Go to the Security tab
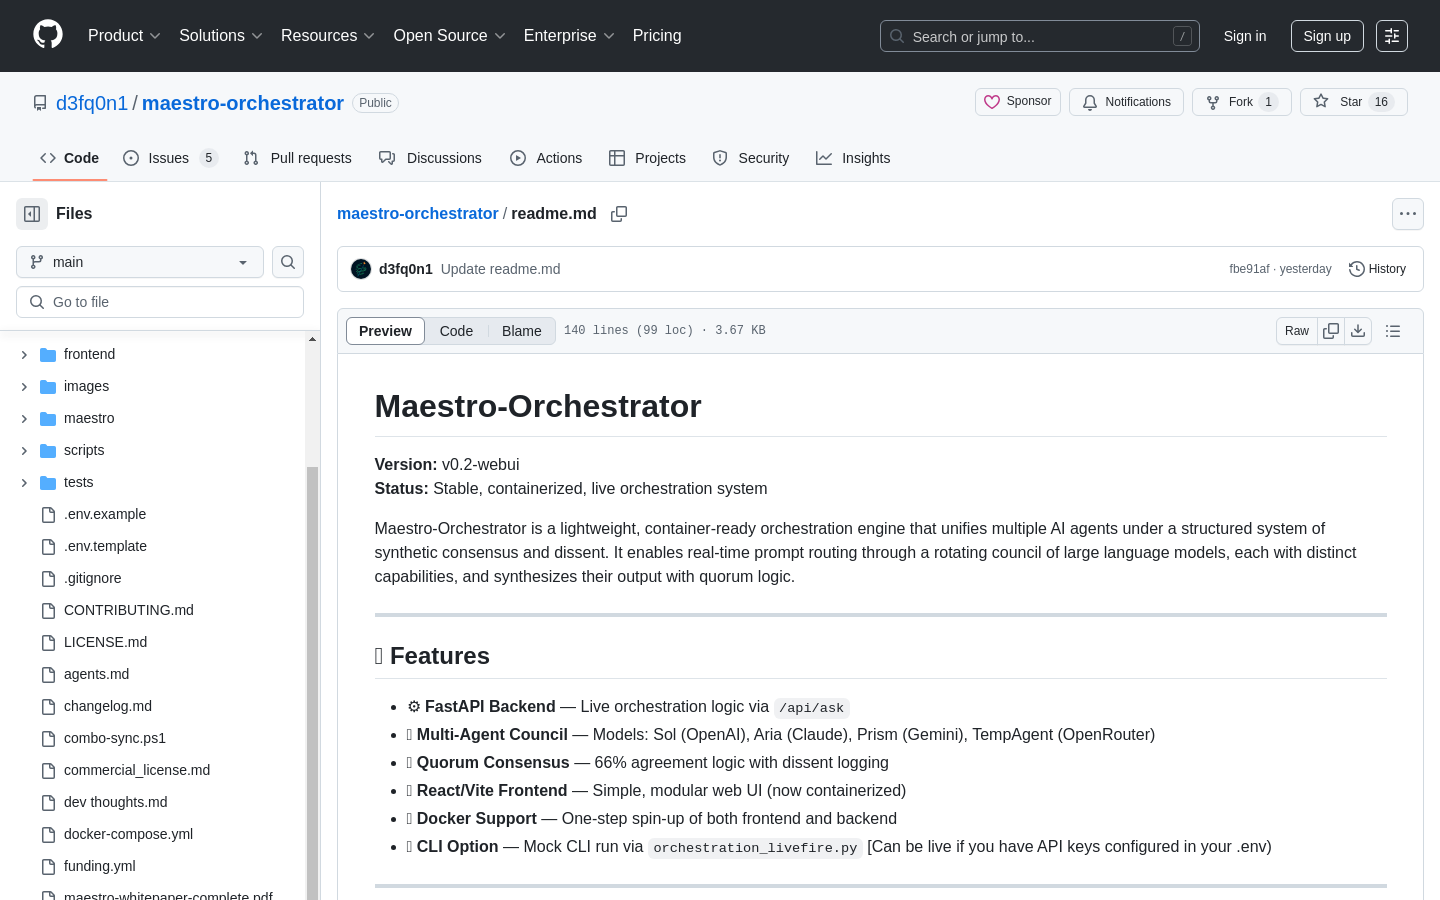This screenshot has height=900, width=1440. (751, 158)
